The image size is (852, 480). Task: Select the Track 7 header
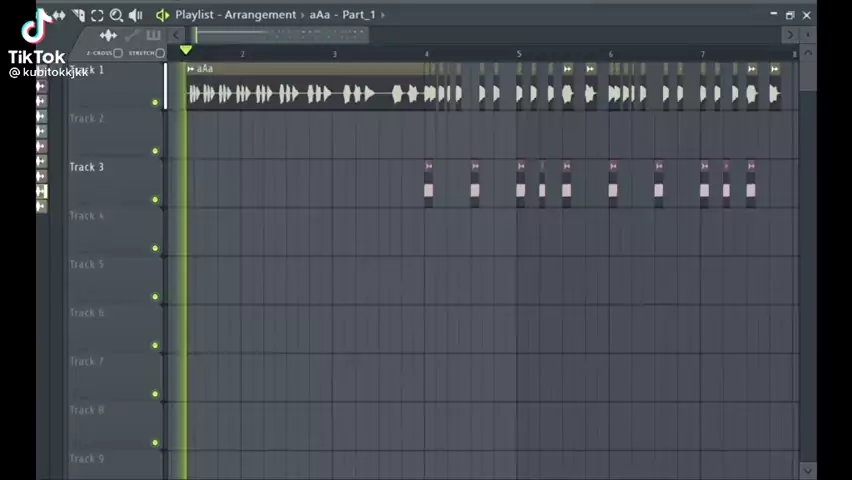click(x=116, y=377)
